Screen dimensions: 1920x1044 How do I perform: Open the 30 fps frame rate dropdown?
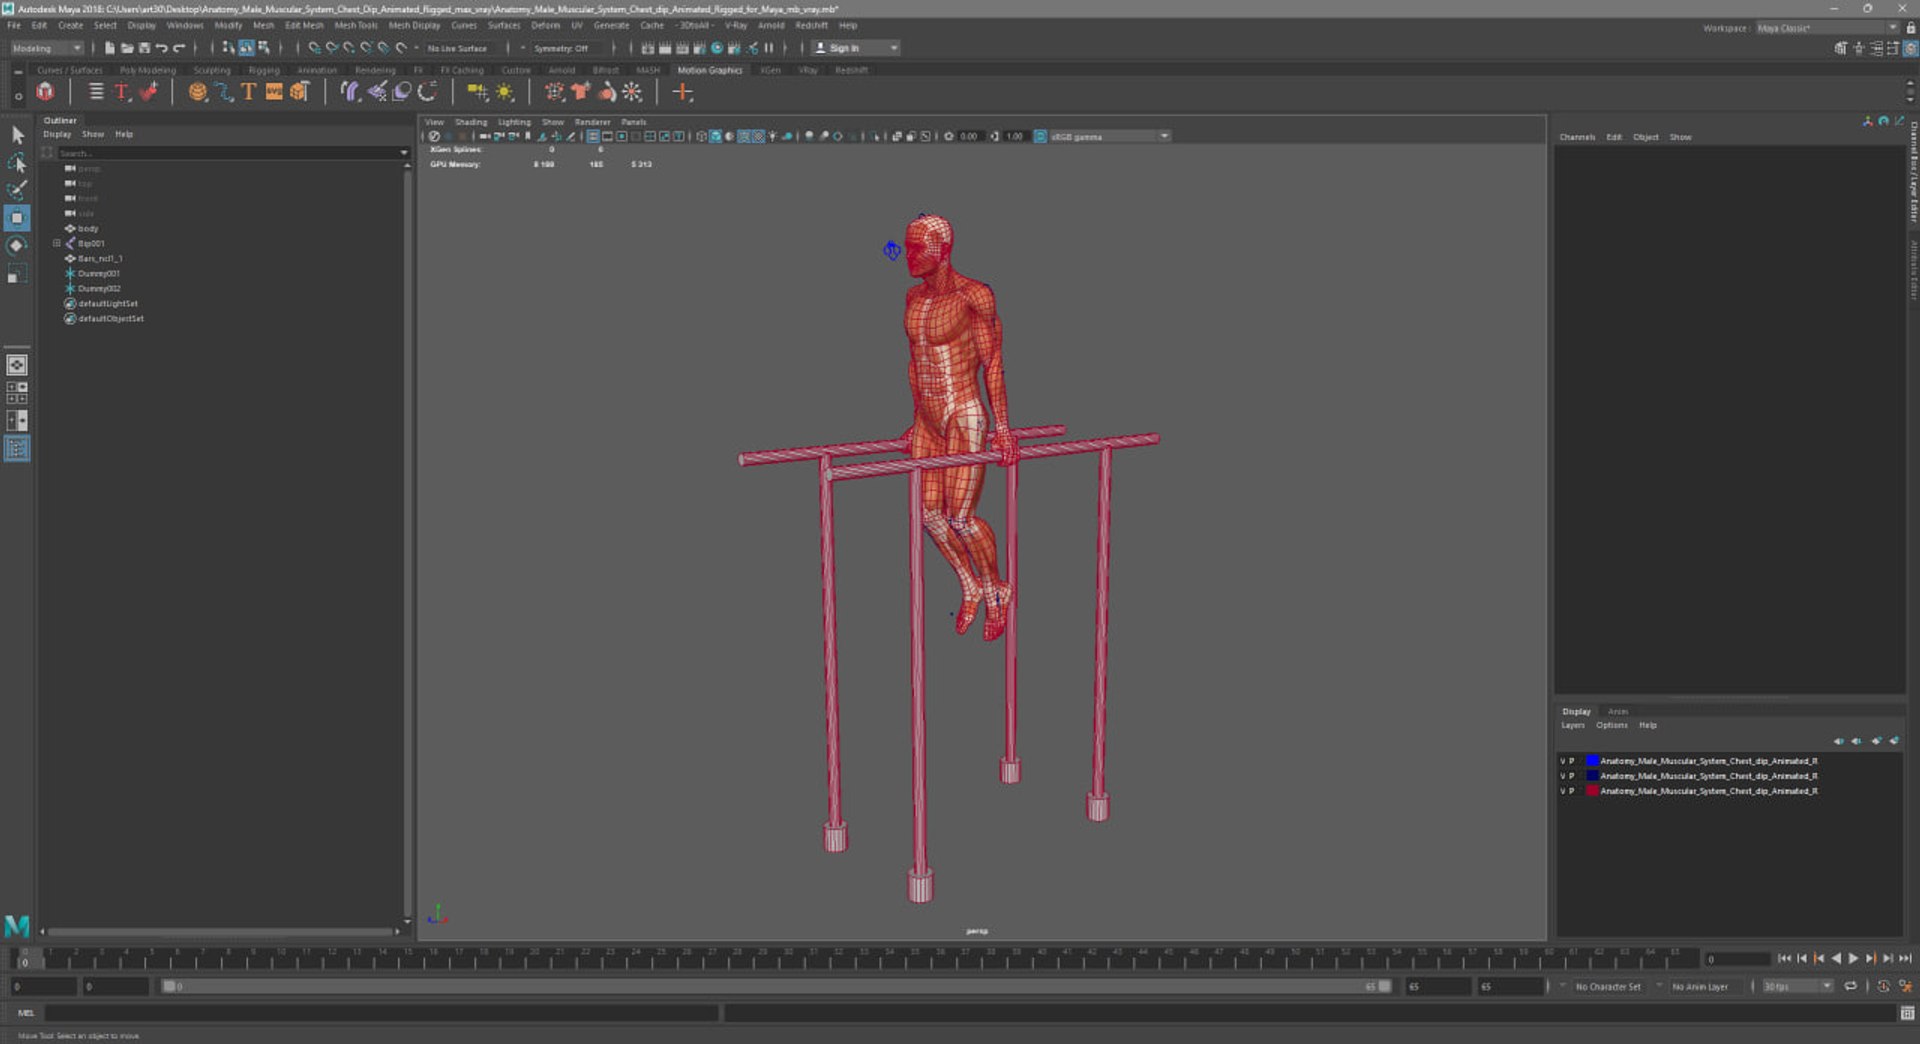(x=1797, y=986)
